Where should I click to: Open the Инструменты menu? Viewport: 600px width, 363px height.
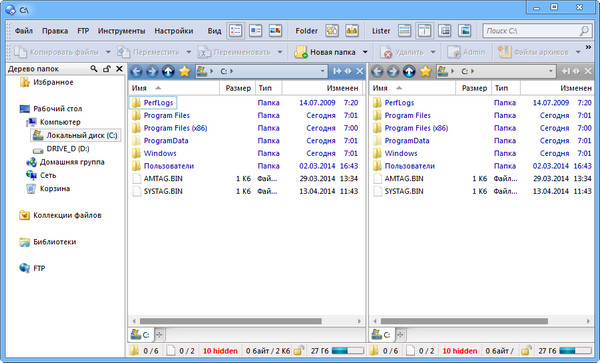tap(121, 31)
